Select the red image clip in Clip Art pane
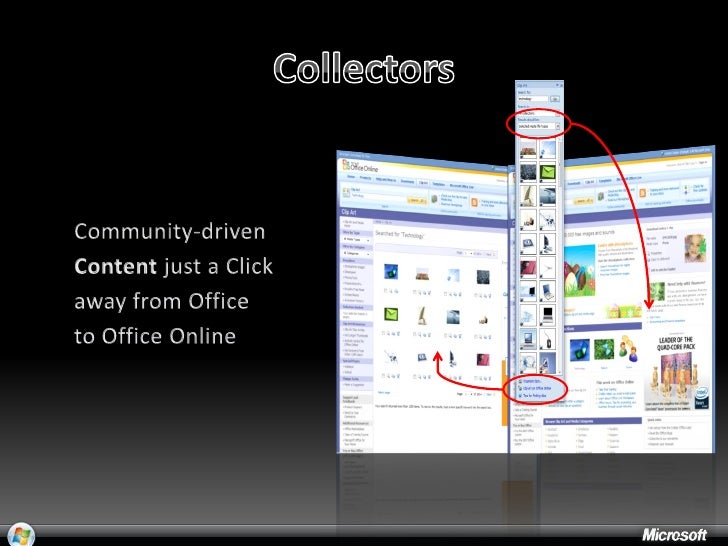Viewport: 728px width, 546px height. (x=528, y=267)
